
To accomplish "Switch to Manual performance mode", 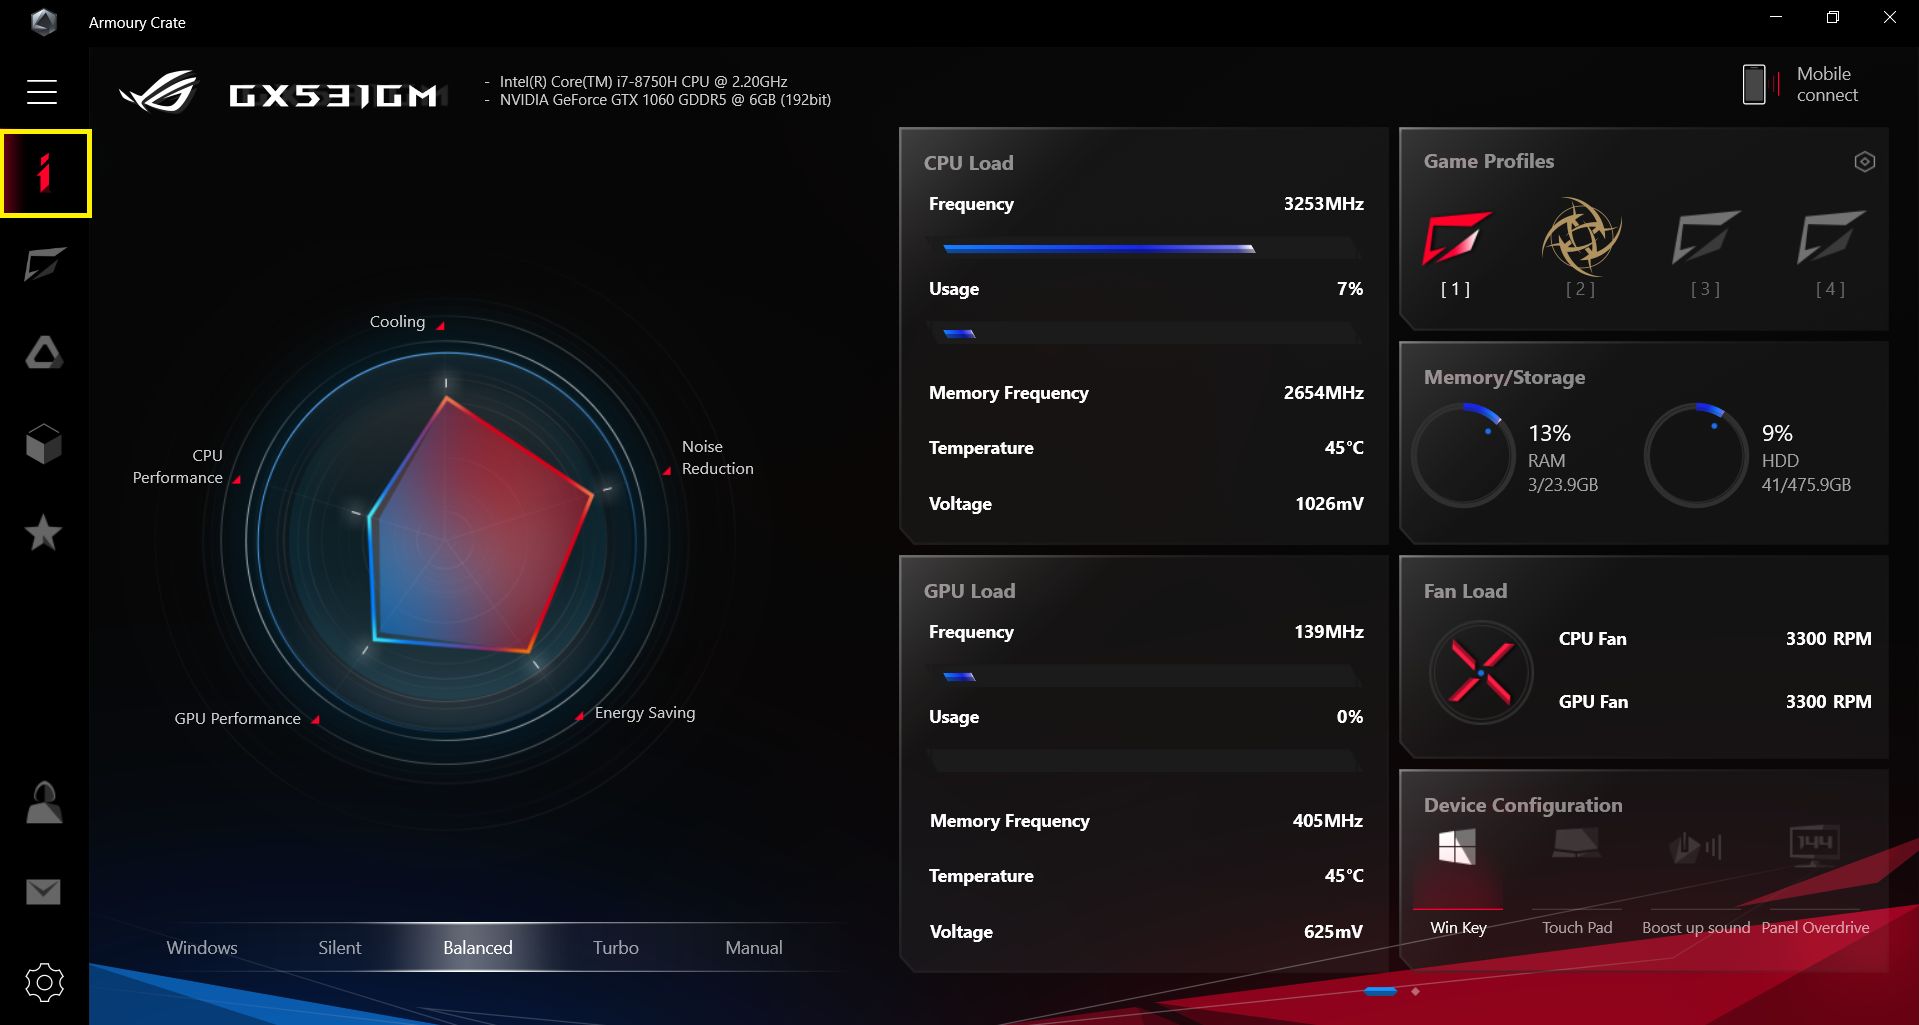I will [754, 947].
